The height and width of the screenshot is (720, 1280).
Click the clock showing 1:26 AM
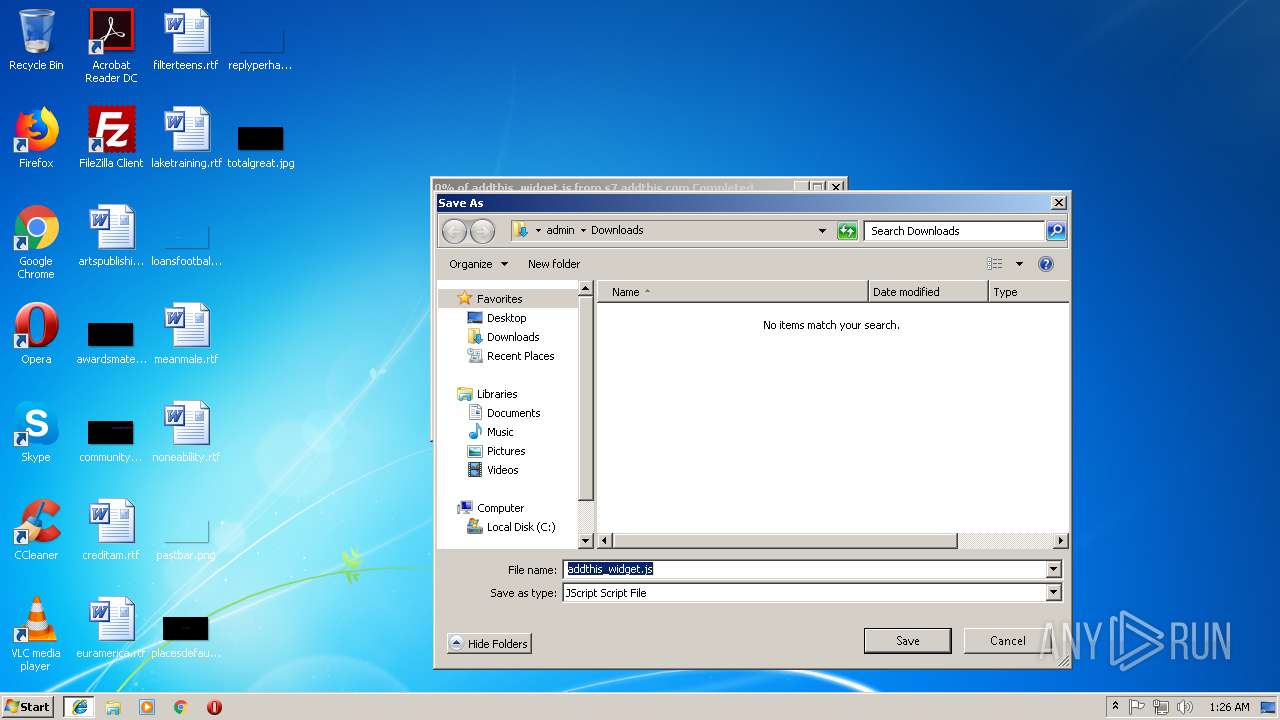pyautogui.click(x=1229, y=707)
